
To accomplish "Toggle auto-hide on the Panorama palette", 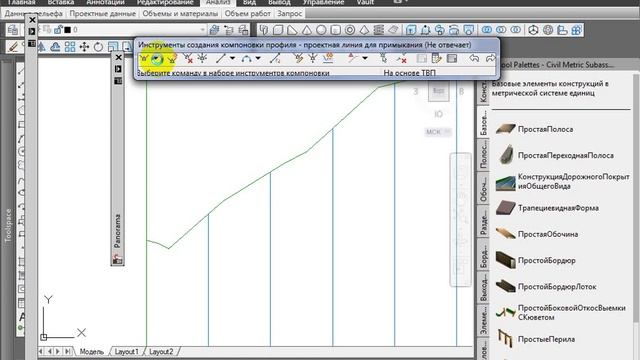I will point(118,69).
